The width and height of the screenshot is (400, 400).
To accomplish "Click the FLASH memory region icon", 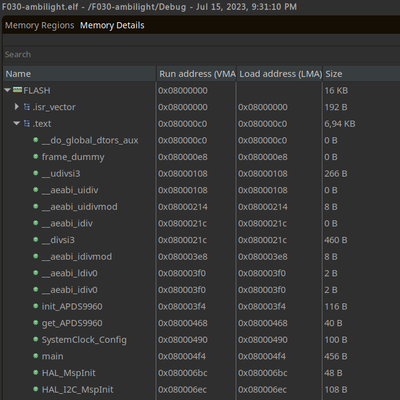I will [17, 90].
